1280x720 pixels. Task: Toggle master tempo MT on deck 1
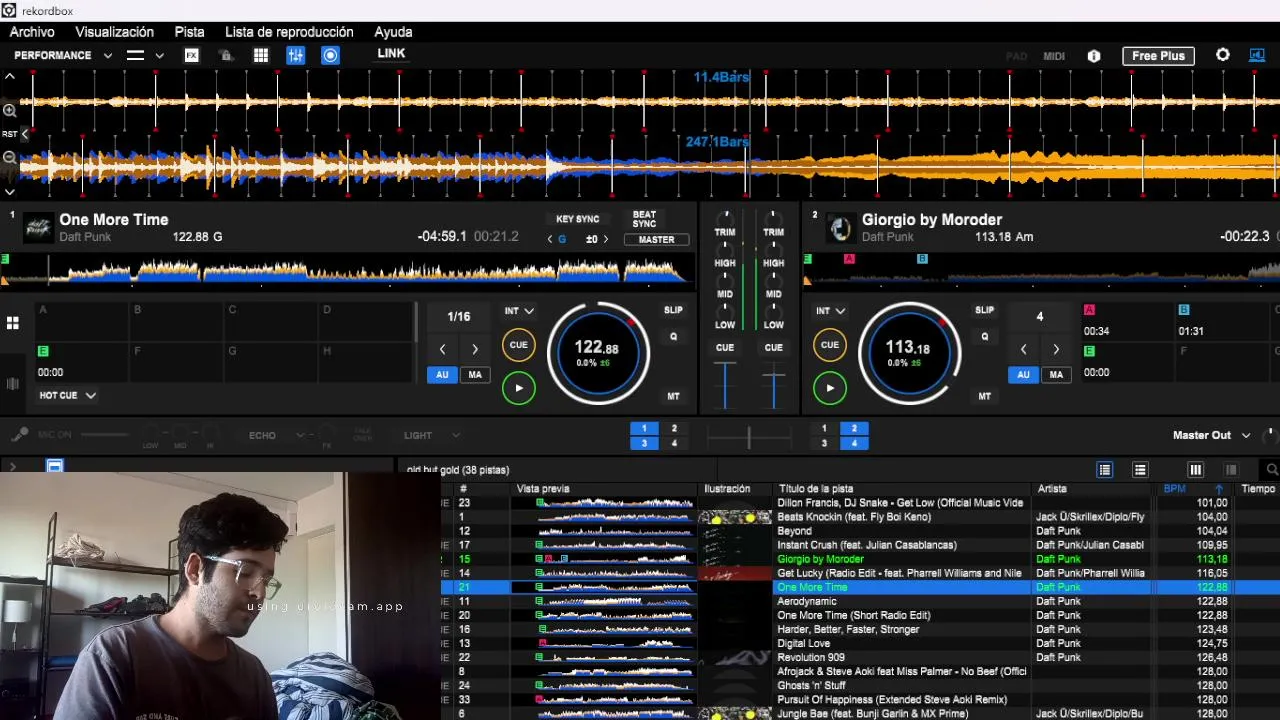673,397
